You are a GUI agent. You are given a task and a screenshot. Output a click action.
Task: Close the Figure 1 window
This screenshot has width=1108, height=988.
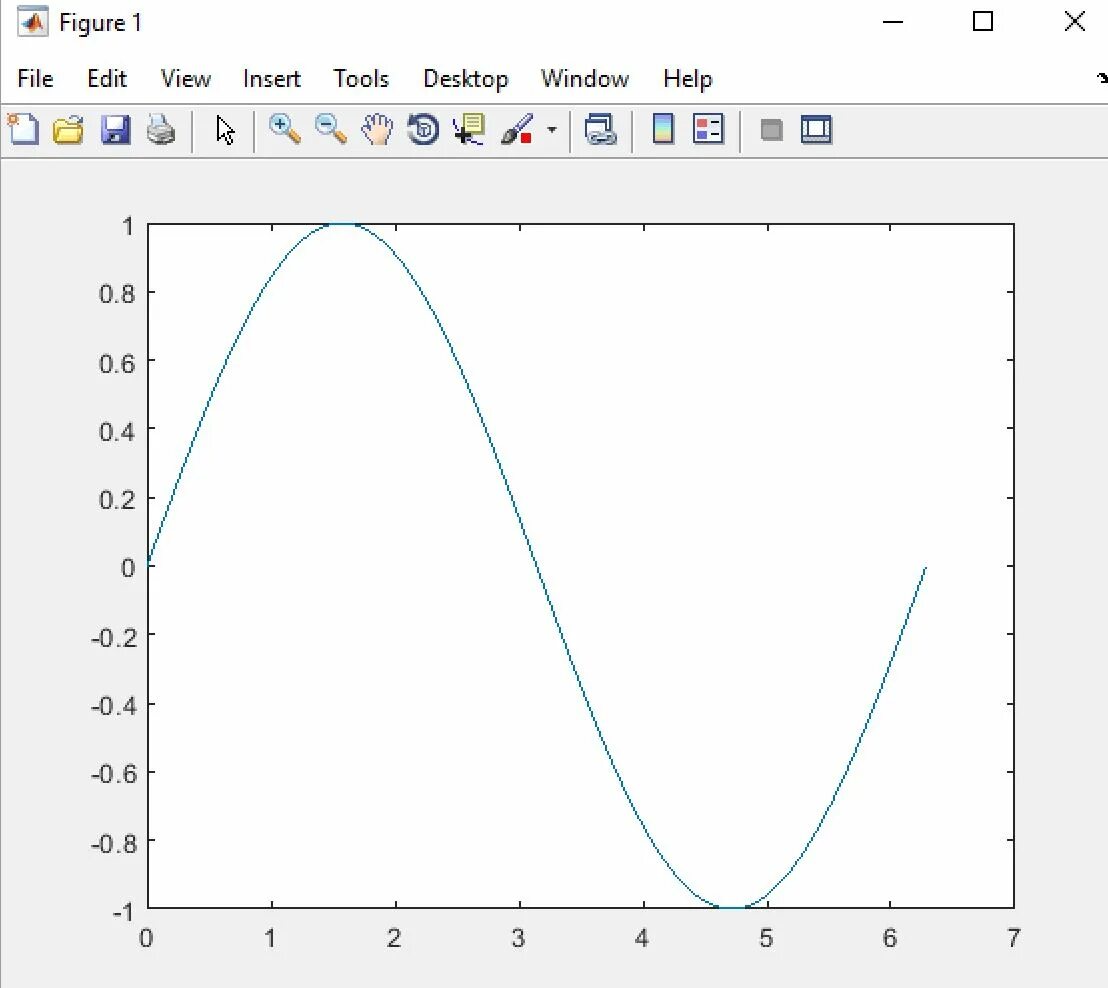coord(1075,21)
